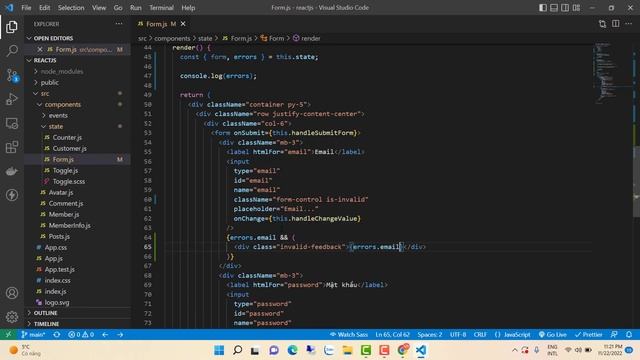Expand the node_modules folder
This screenshot has height=360, width=640.
point(78,71)
